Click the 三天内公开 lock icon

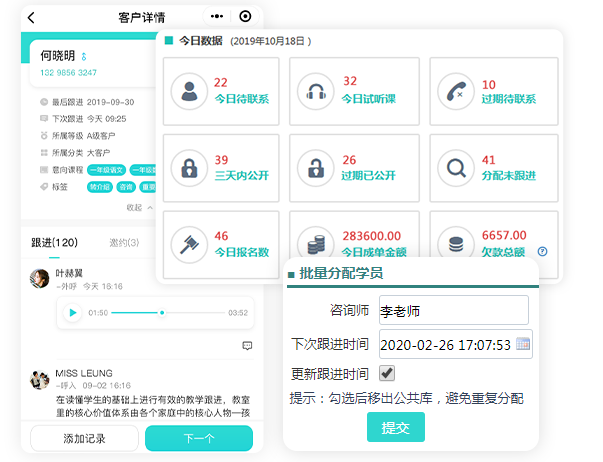(x=187, y=168)
